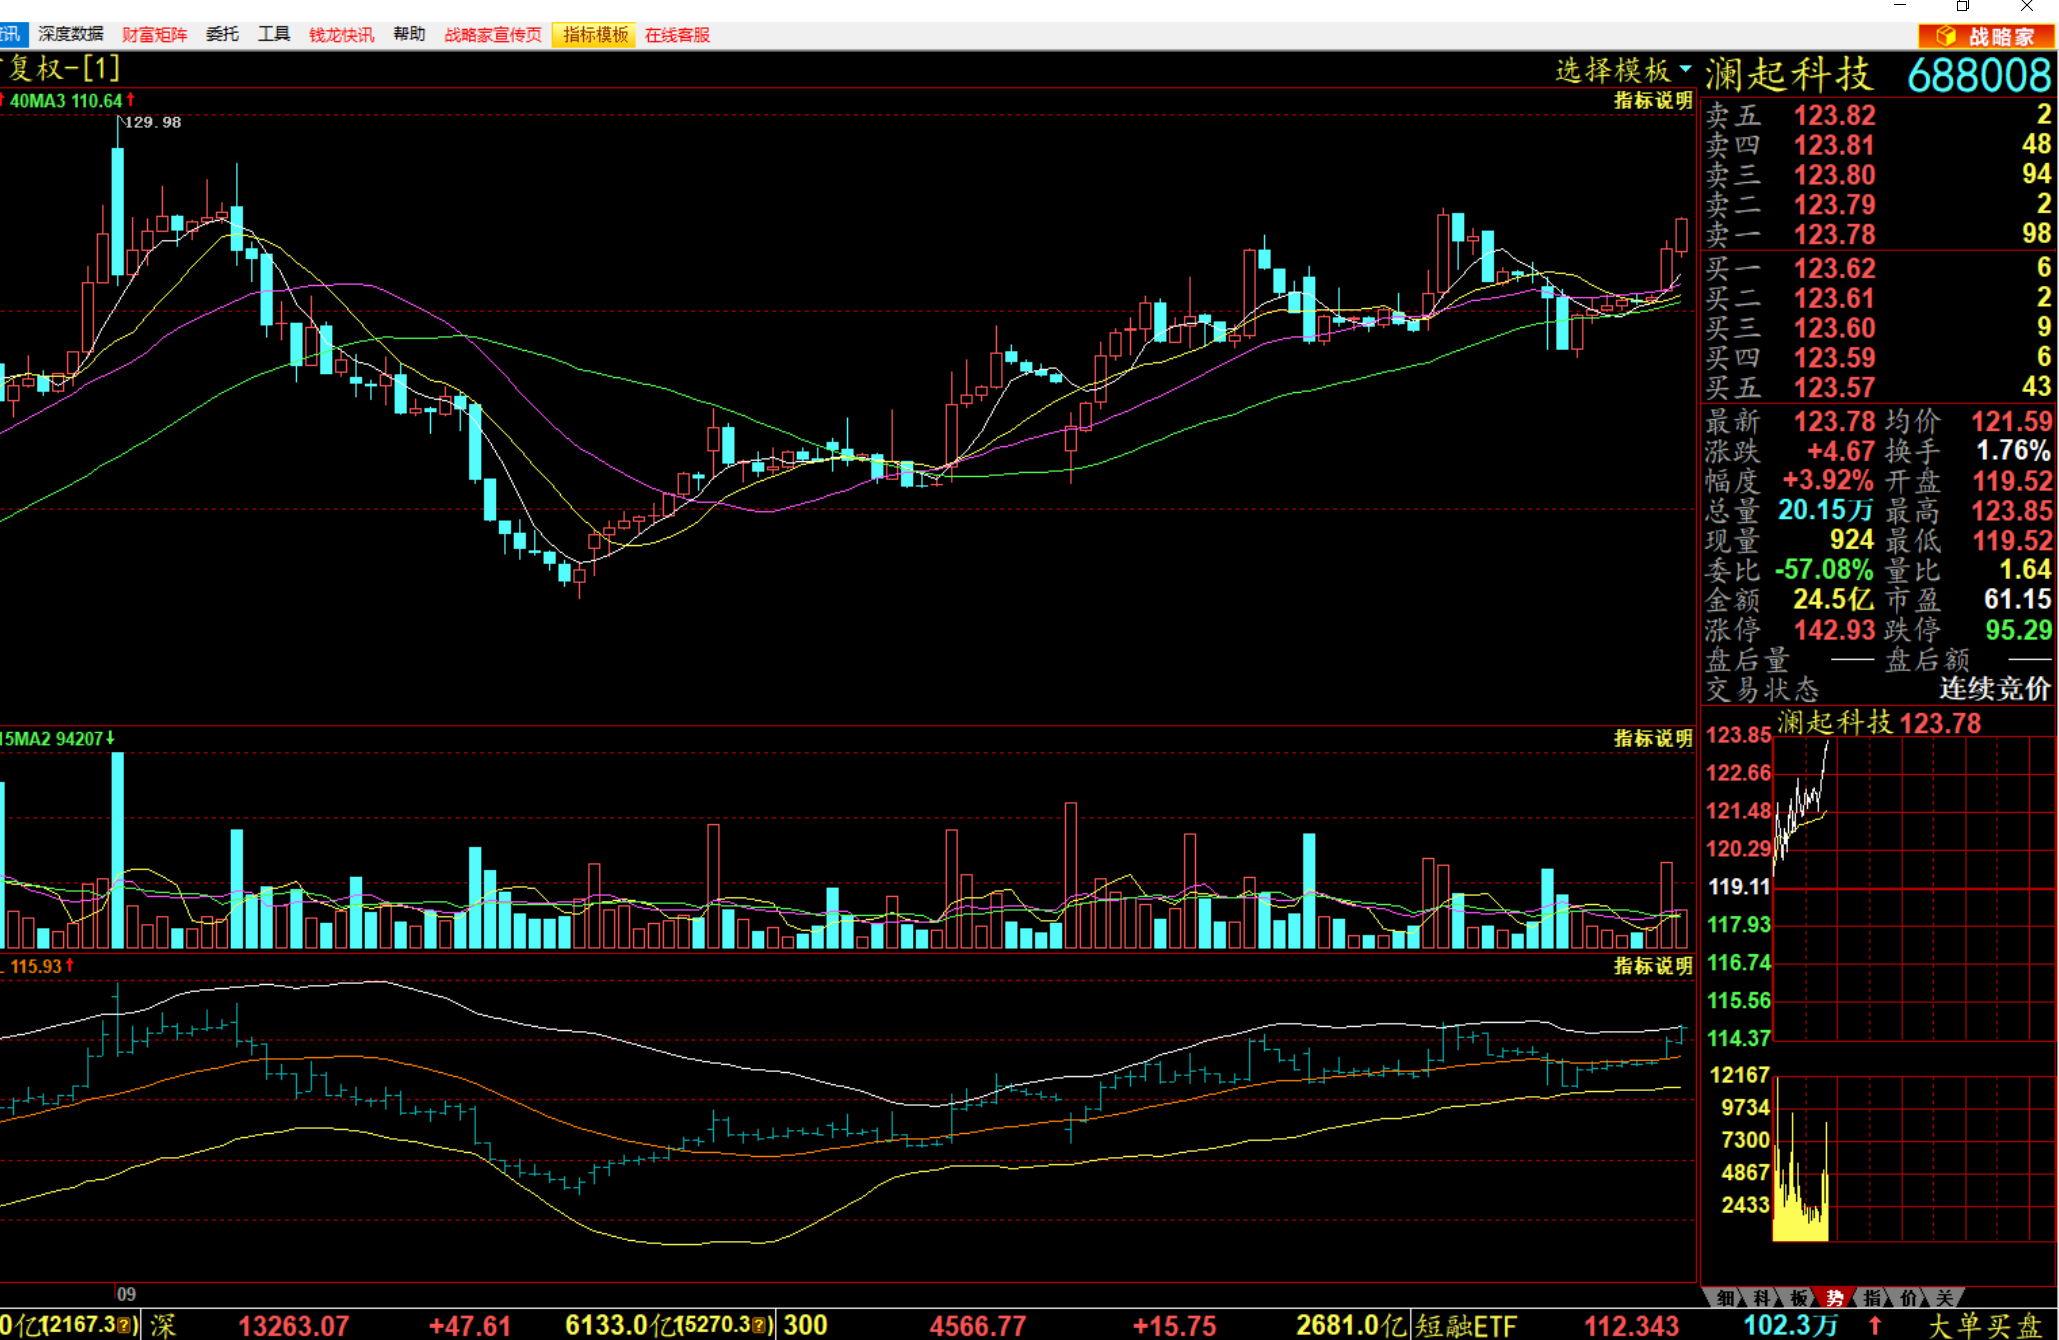Open the 委托 menu

(222, 35)
